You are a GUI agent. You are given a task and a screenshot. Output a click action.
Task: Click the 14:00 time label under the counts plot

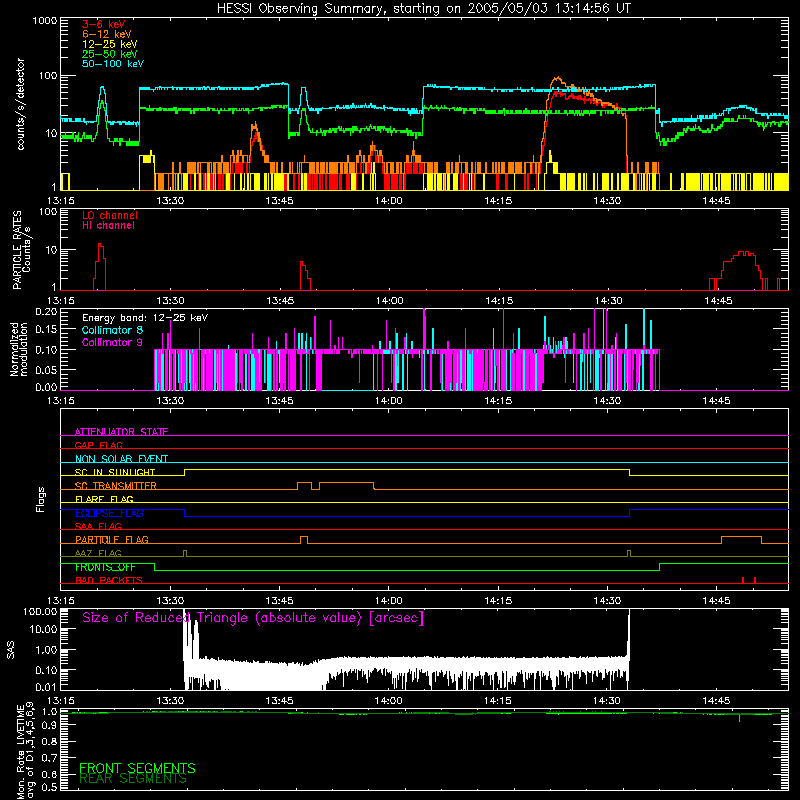388,201
